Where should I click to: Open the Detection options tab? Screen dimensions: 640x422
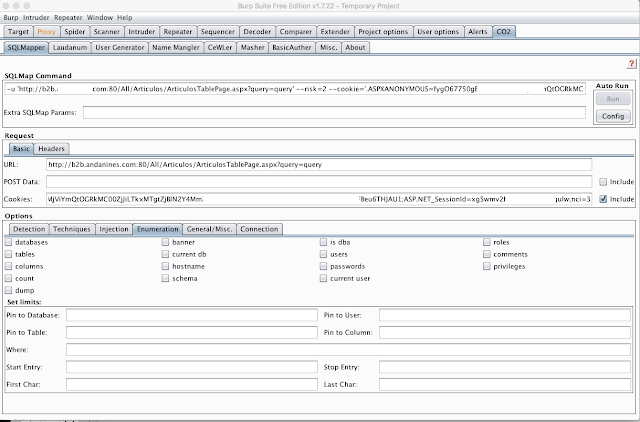tap(29, 229)
